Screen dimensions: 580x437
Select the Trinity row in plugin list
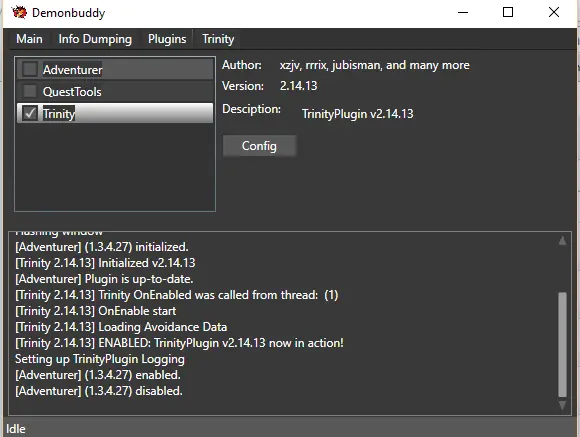(115, 113)
